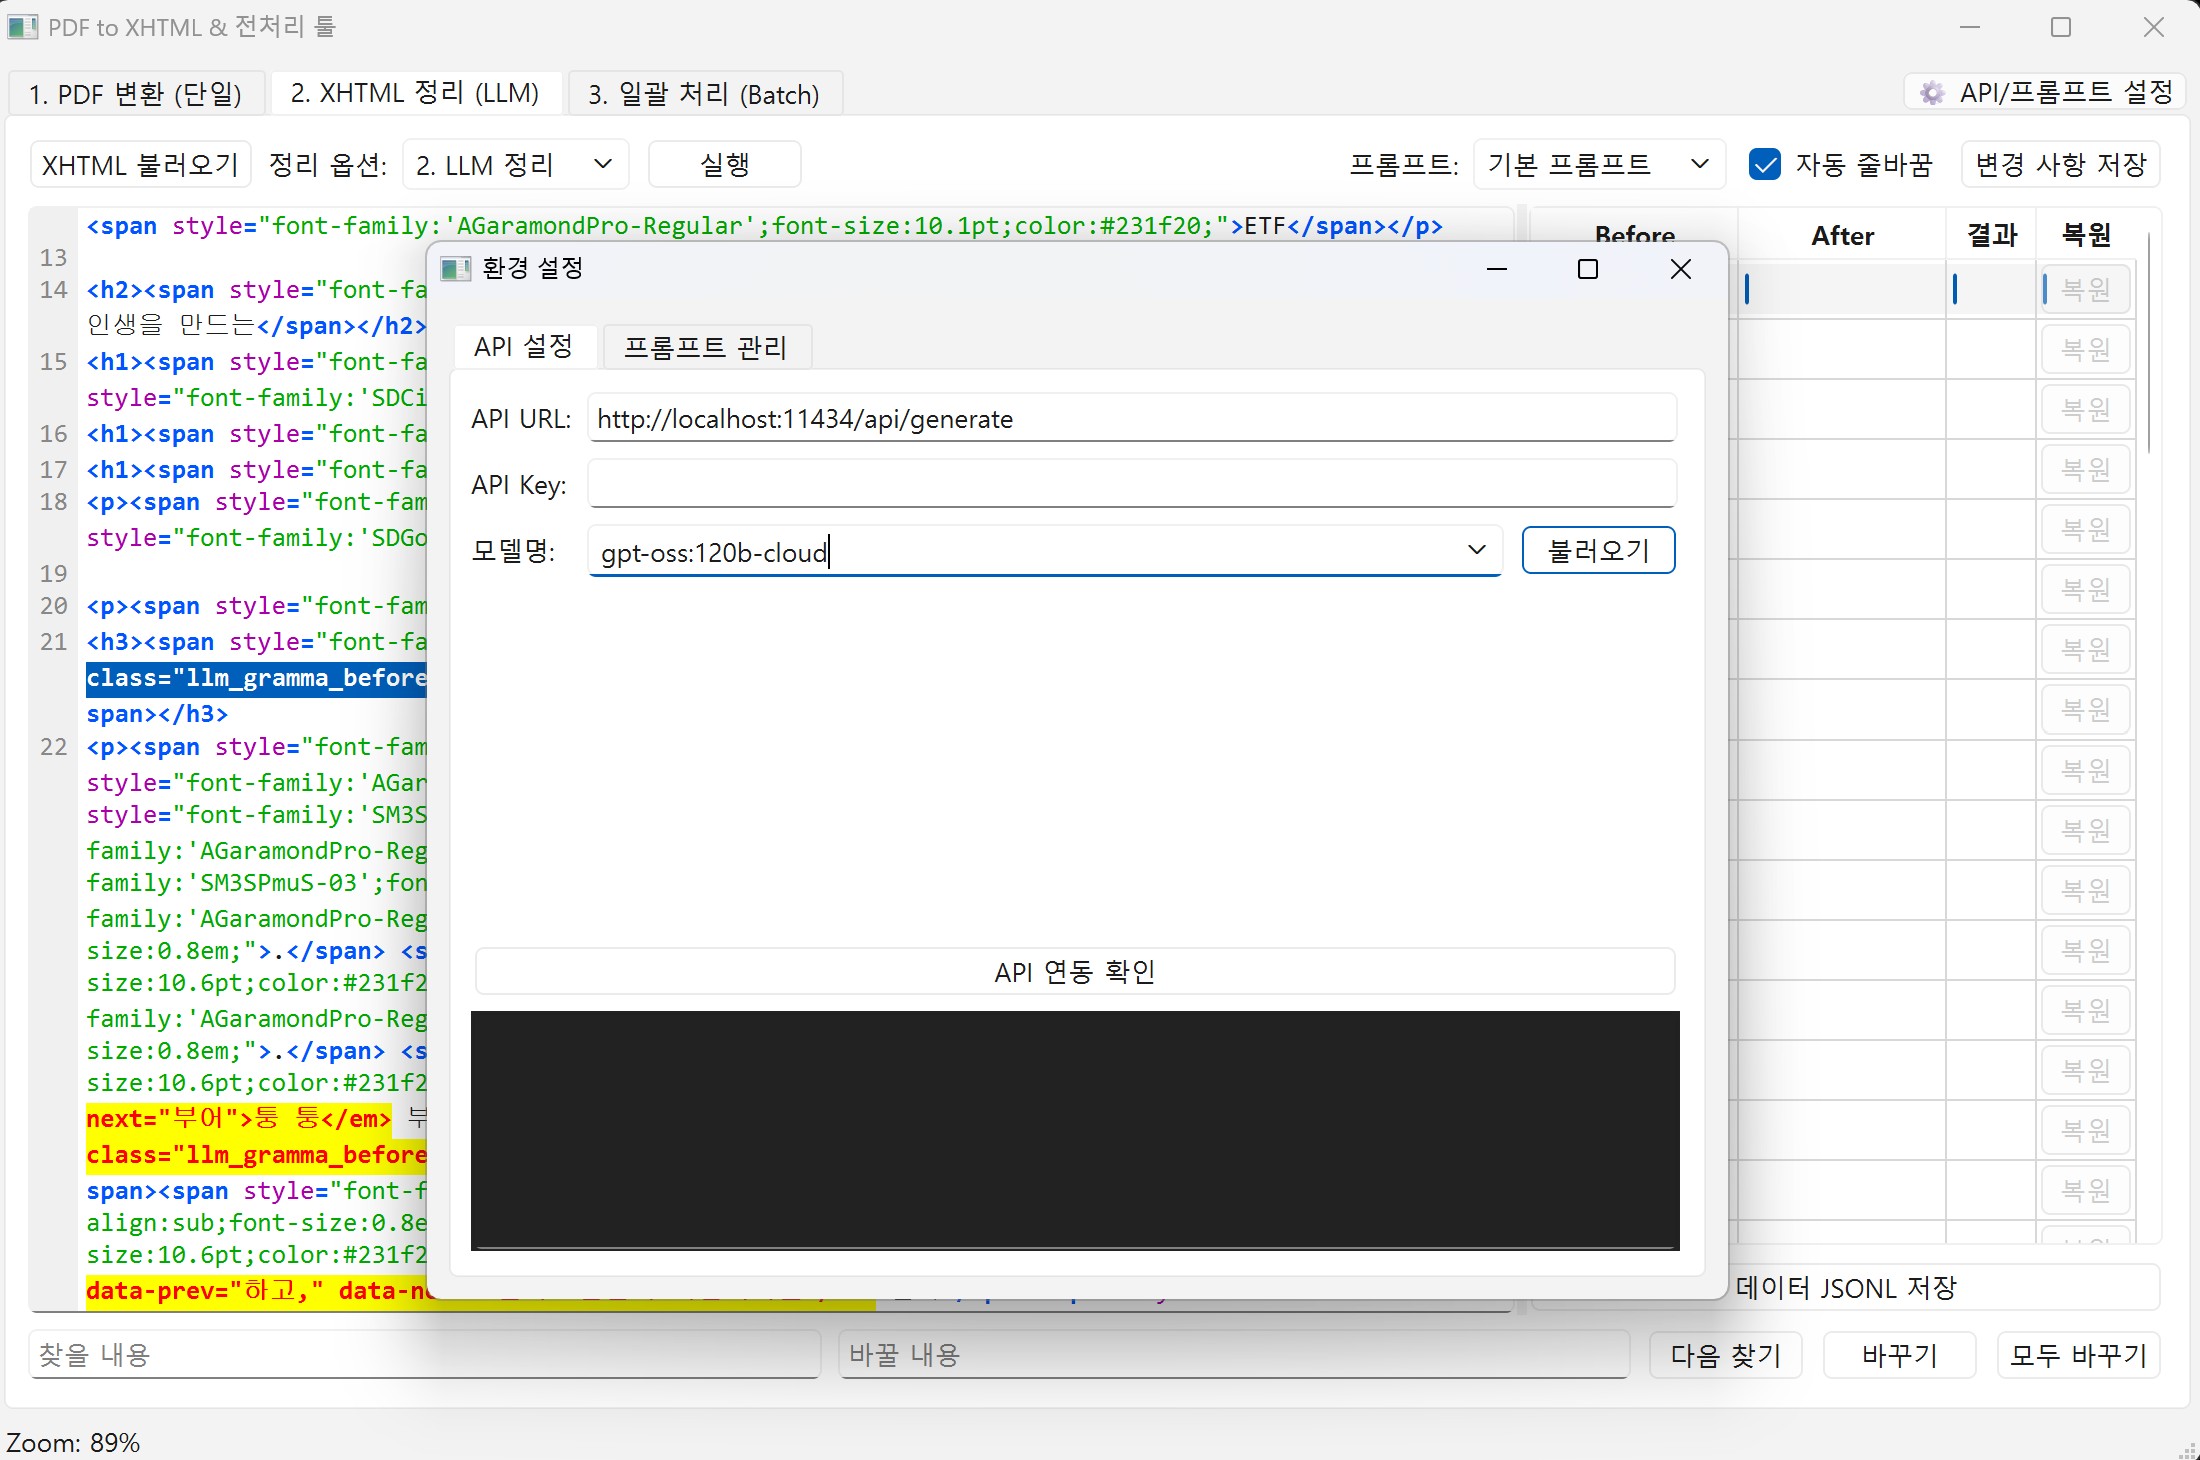This screenshot has width=2200, height=1460.
Task: Open the 정리 옵션 LLM 정리 dropdown
Action: point(514,164)
